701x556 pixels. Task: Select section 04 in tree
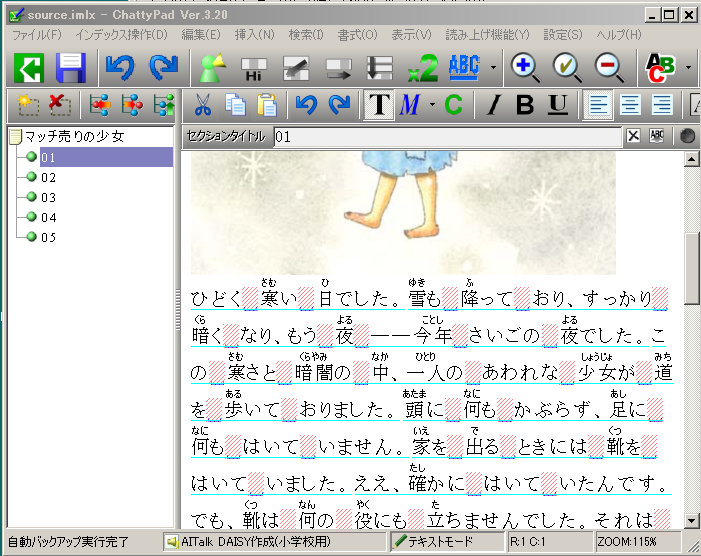[48, 218]
